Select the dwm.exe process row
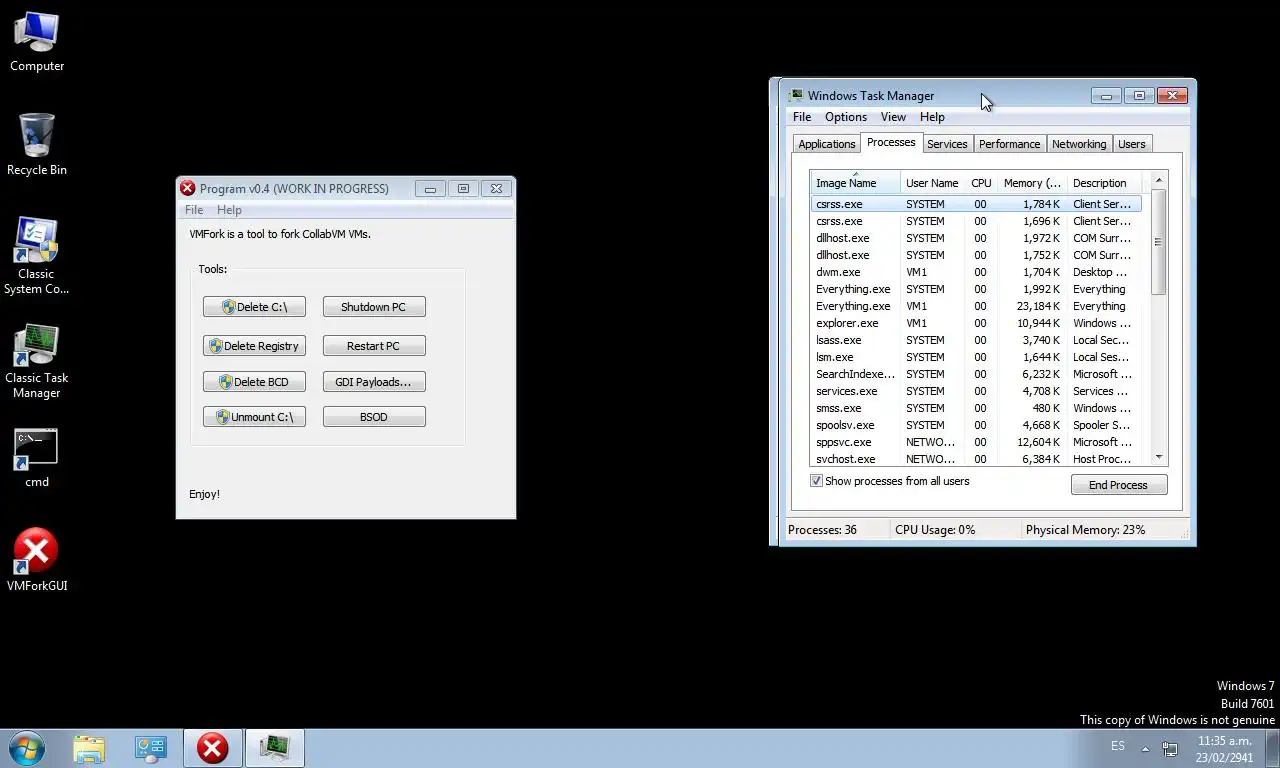1280x768 pixels. pyautogui.click(x=976, y=272)
